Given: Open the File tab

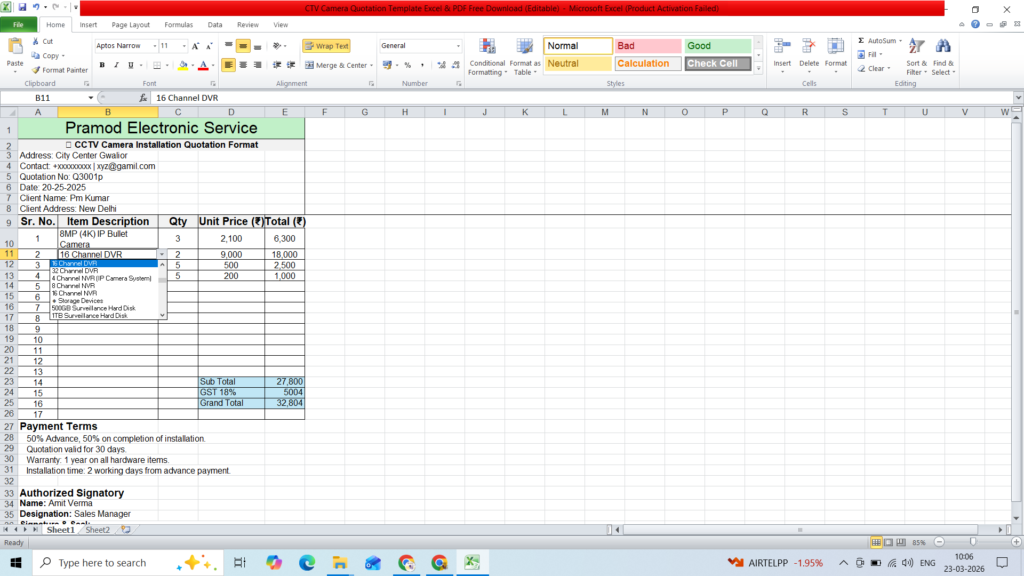Looking at the screenshot, I should pyautogui.click(x=18, y=25).
